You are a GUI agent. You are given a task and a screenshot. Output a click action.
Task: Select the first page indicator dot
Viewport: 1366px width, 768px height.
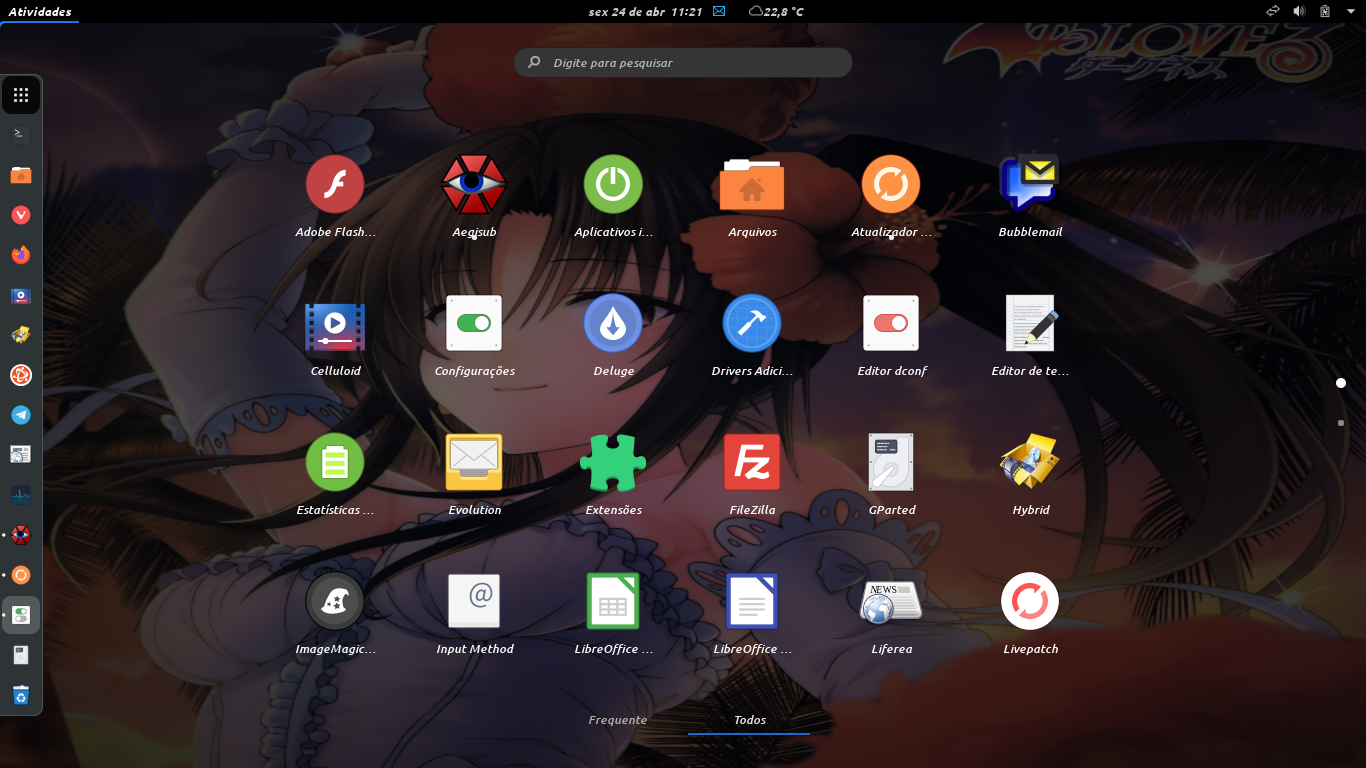(1341, 383)
